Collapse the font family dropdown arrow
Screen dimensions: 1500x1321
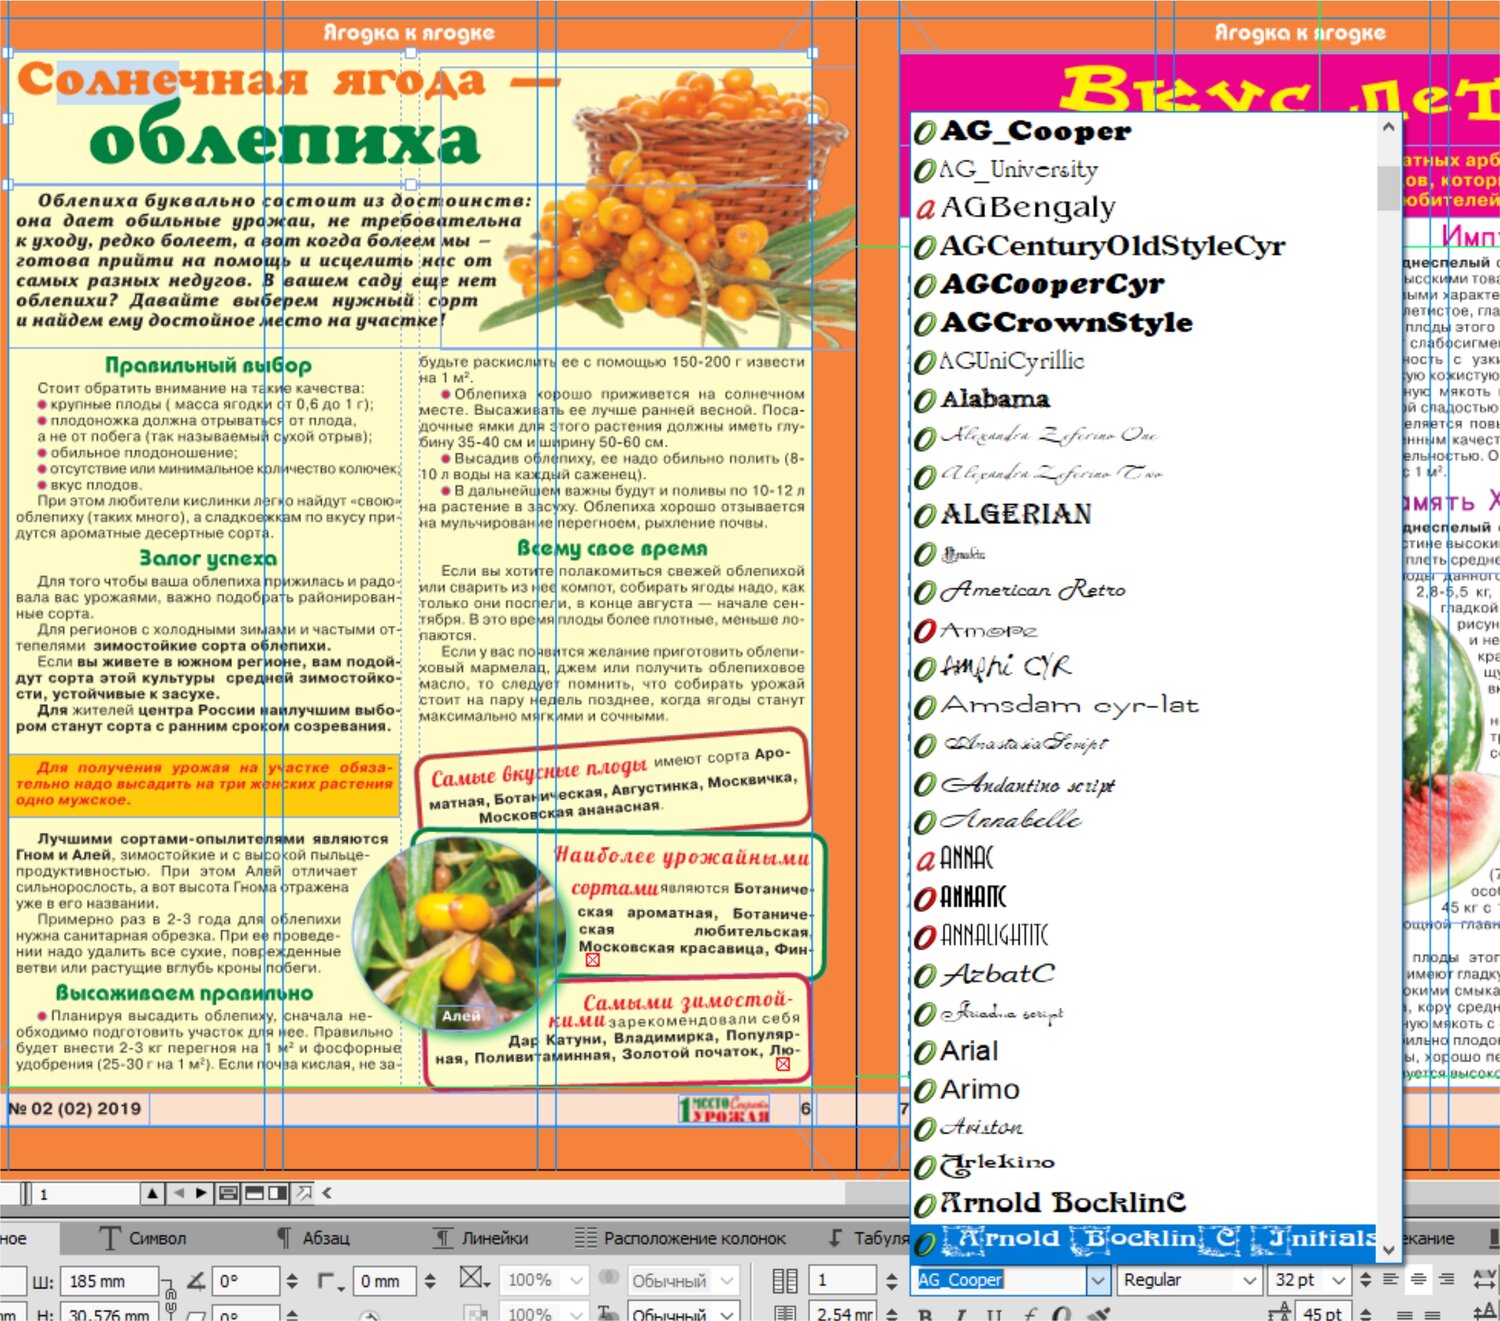coord(1098,1280)
